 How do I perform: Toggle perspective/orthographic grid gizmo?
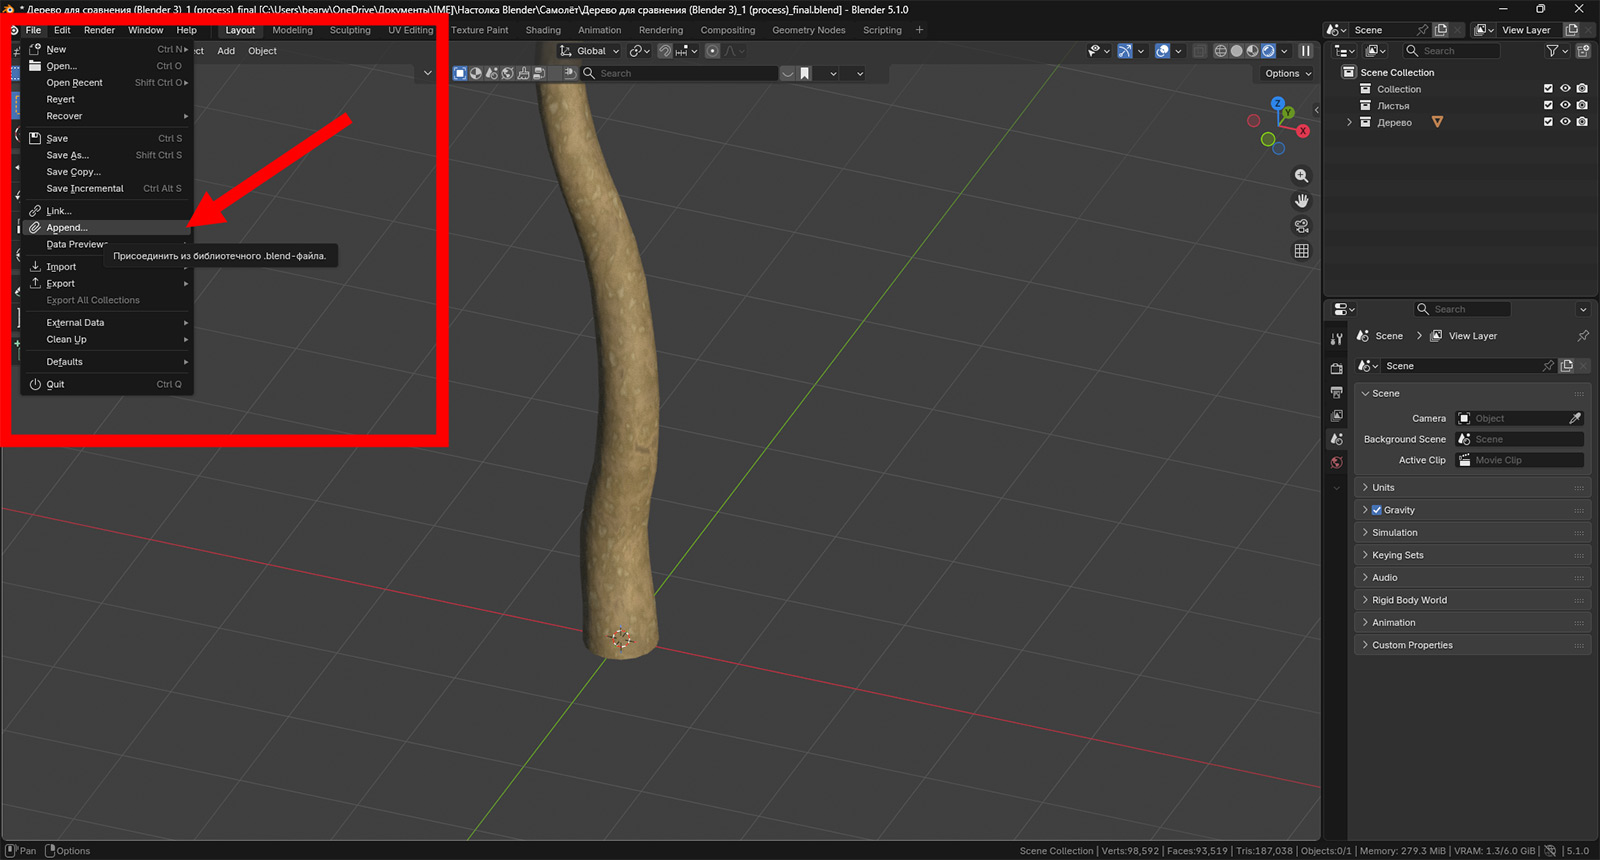(x=1301, y=251)
